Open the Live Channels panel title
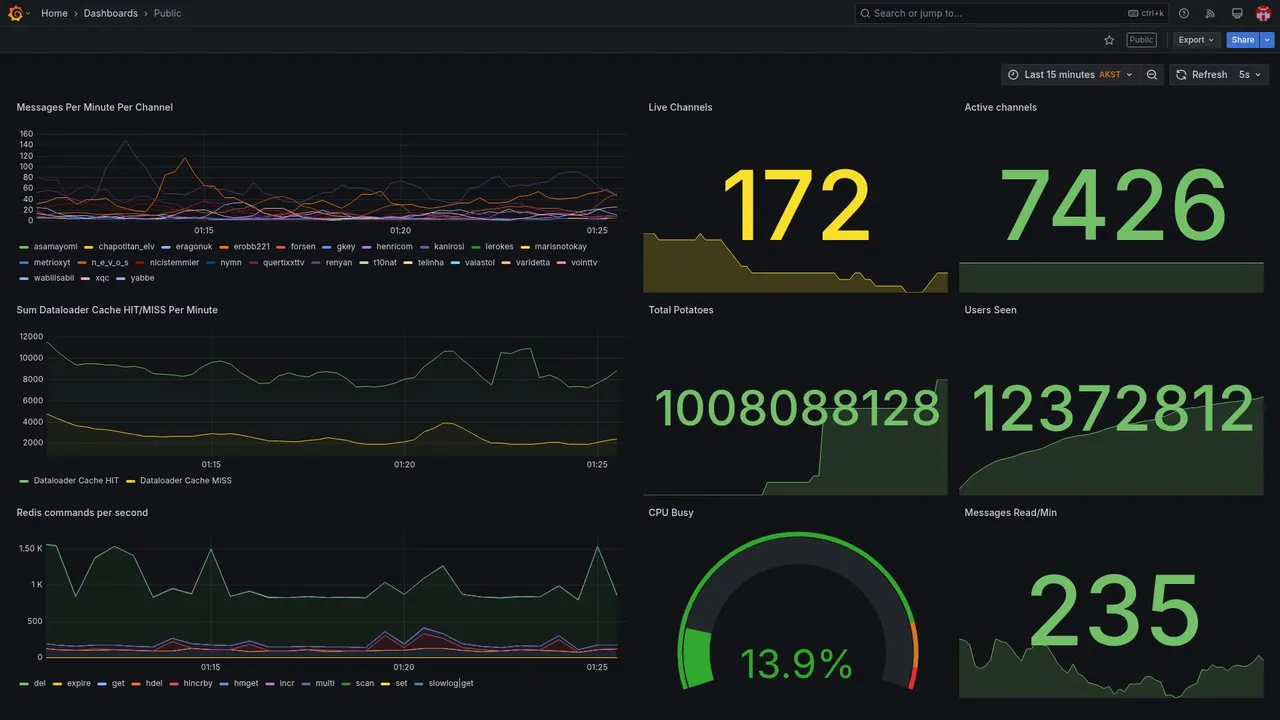 [x=680, y=107]
